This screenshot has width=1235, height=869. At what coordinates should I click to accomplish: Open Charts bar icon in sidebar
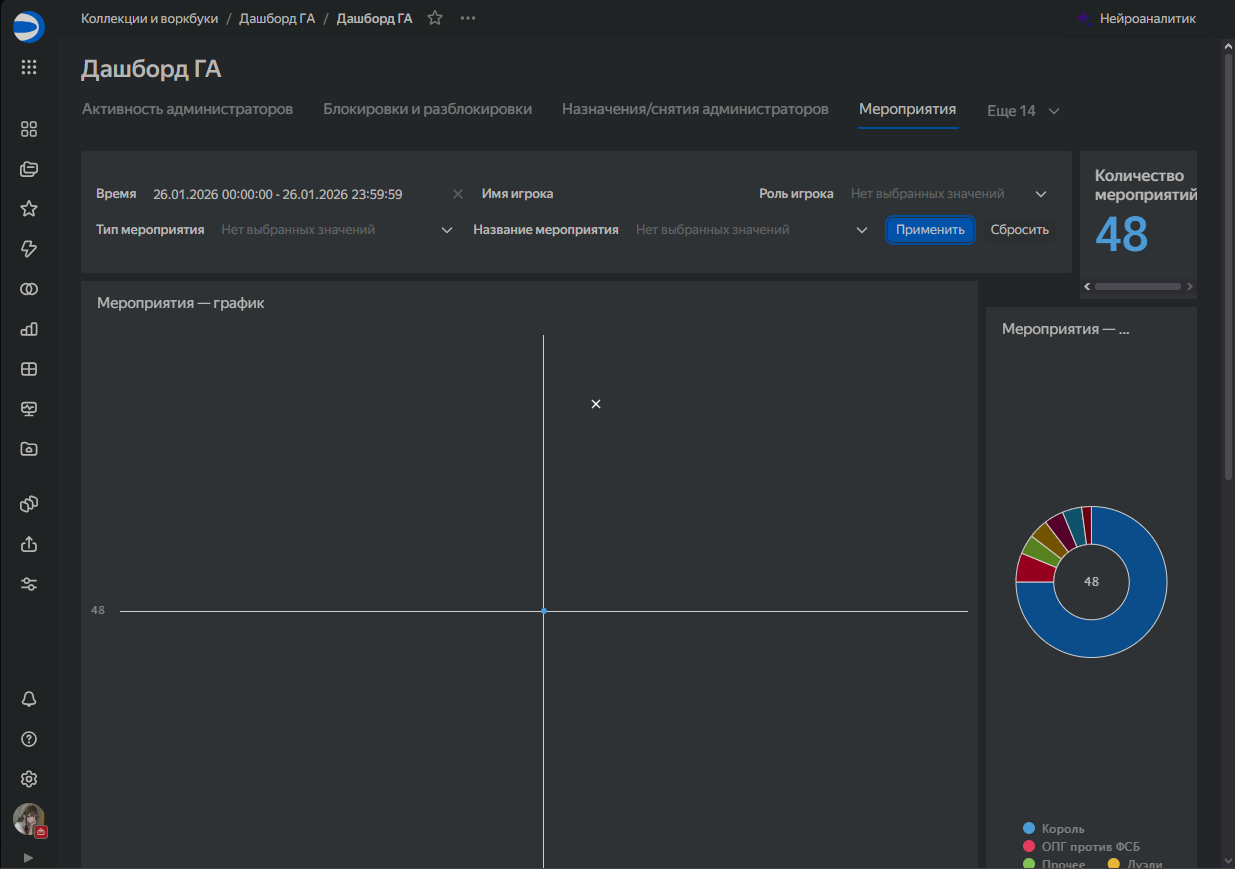29,329
